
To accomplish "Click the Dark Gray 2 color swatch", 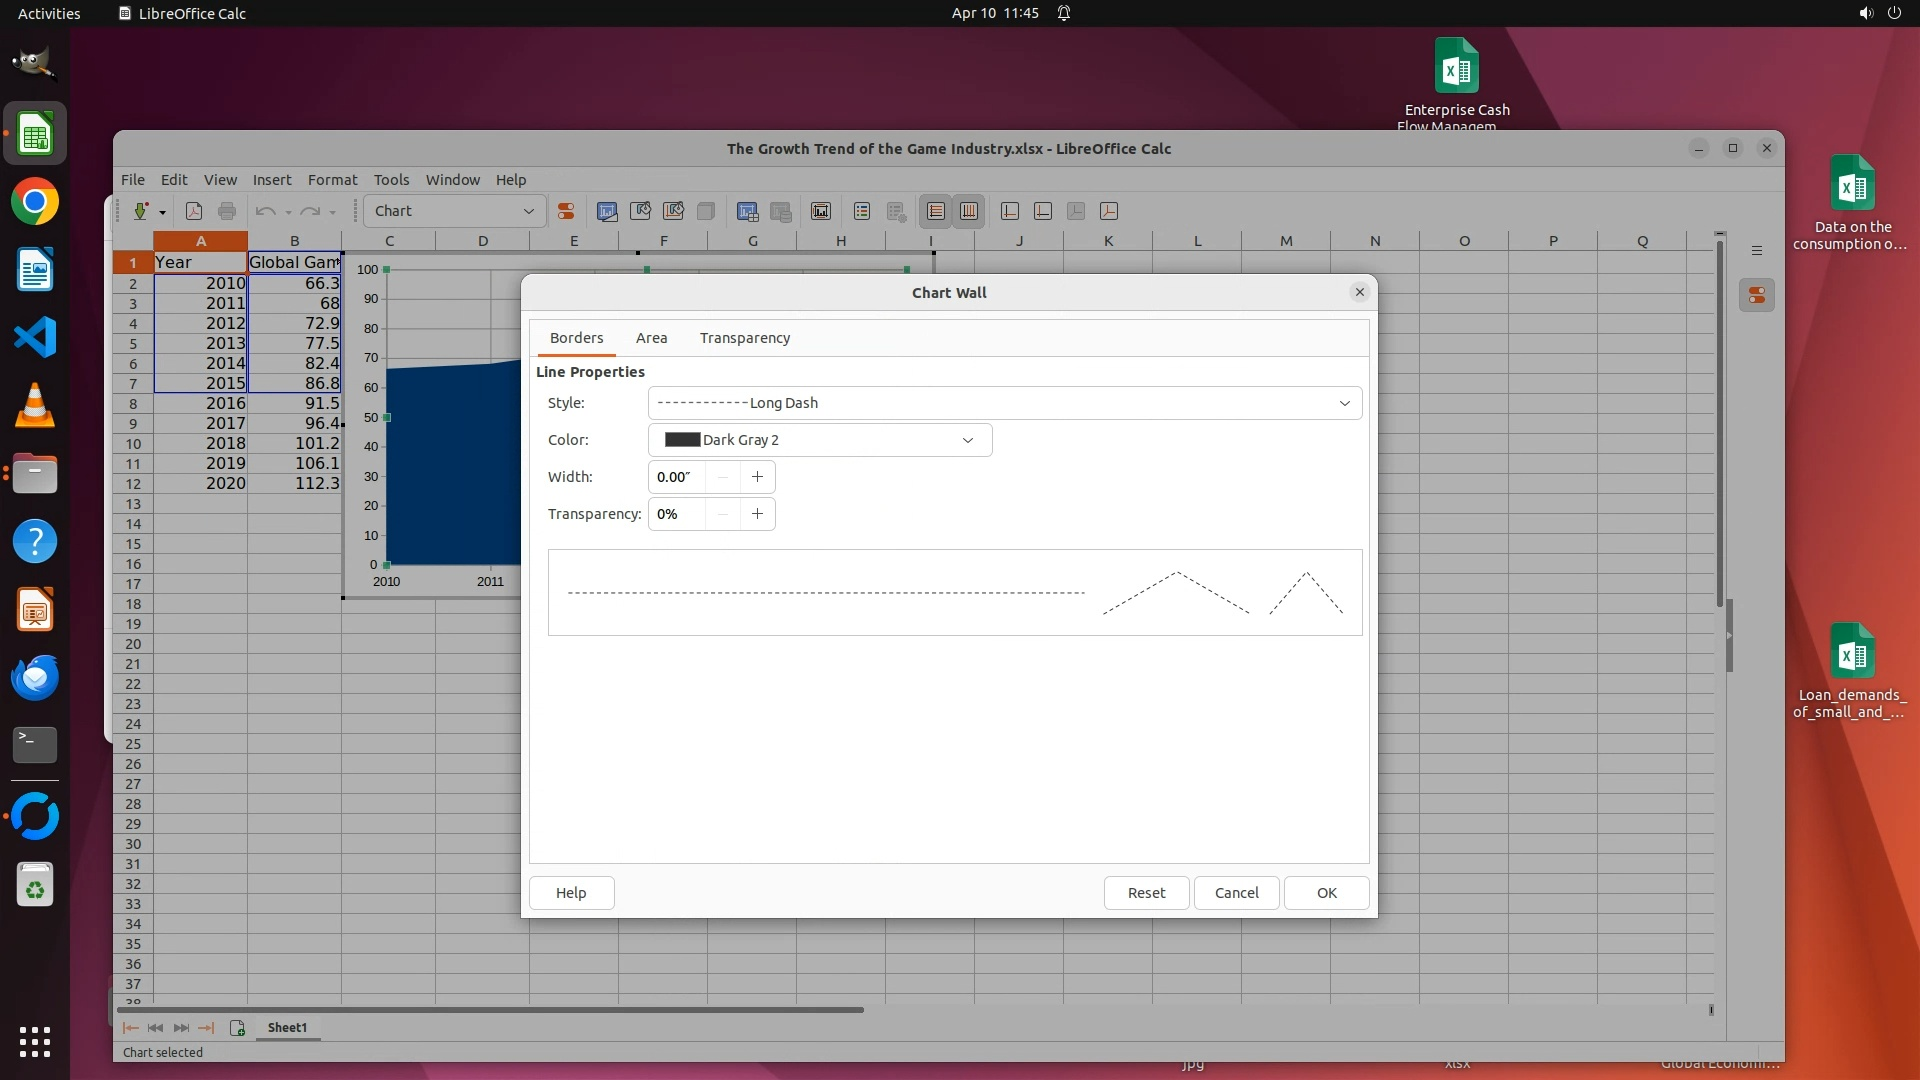I will tap(682, 440).
